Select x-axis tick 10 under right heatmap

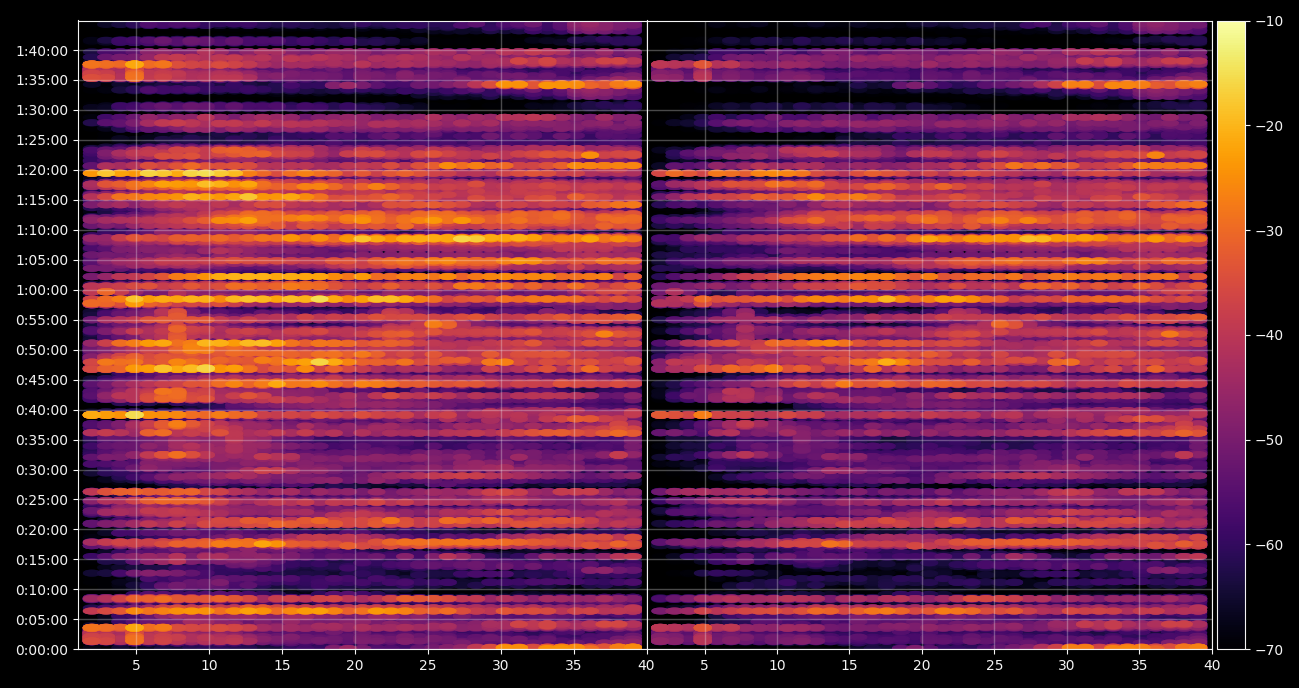(777, 664)
